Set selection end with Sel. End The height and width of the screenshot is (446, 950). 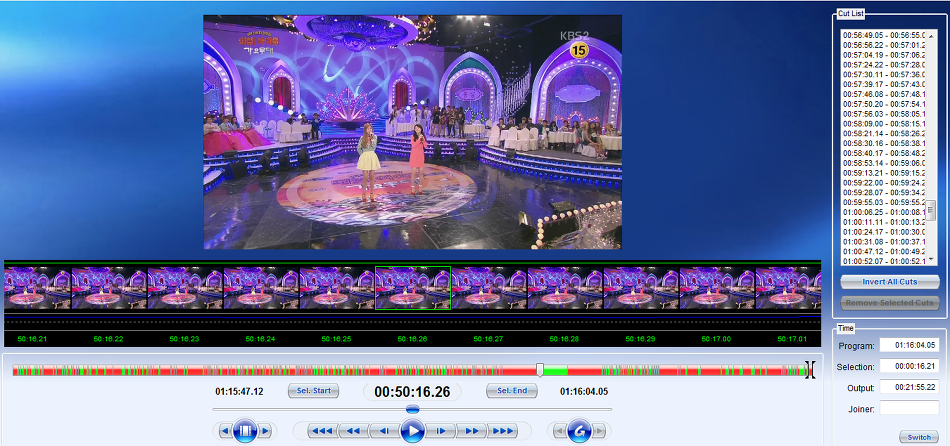(512, 391)
